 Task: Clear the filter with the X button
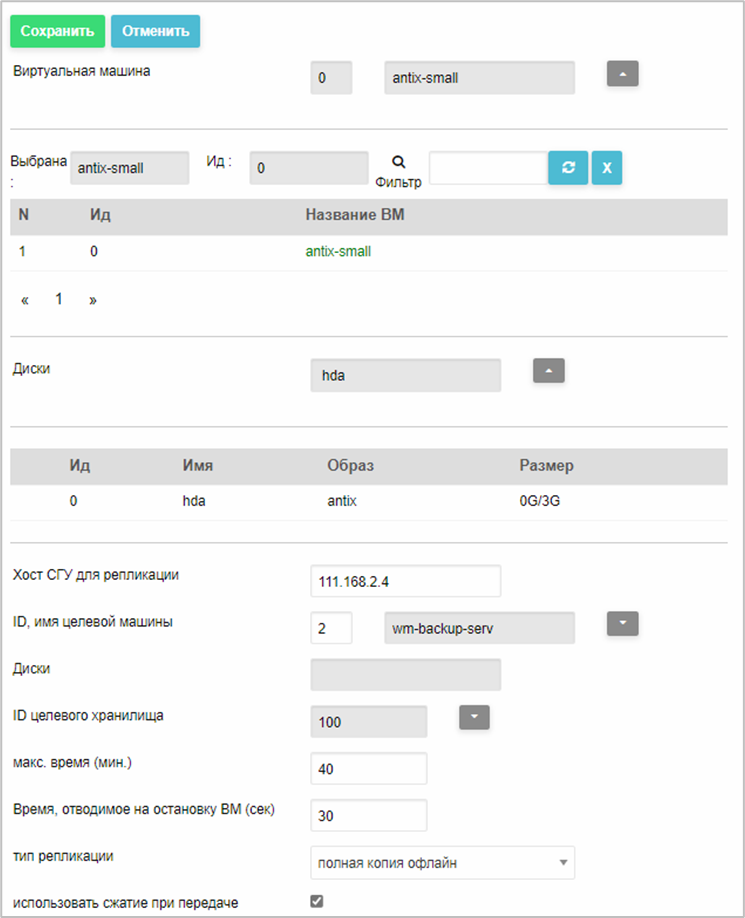point(606,168)
